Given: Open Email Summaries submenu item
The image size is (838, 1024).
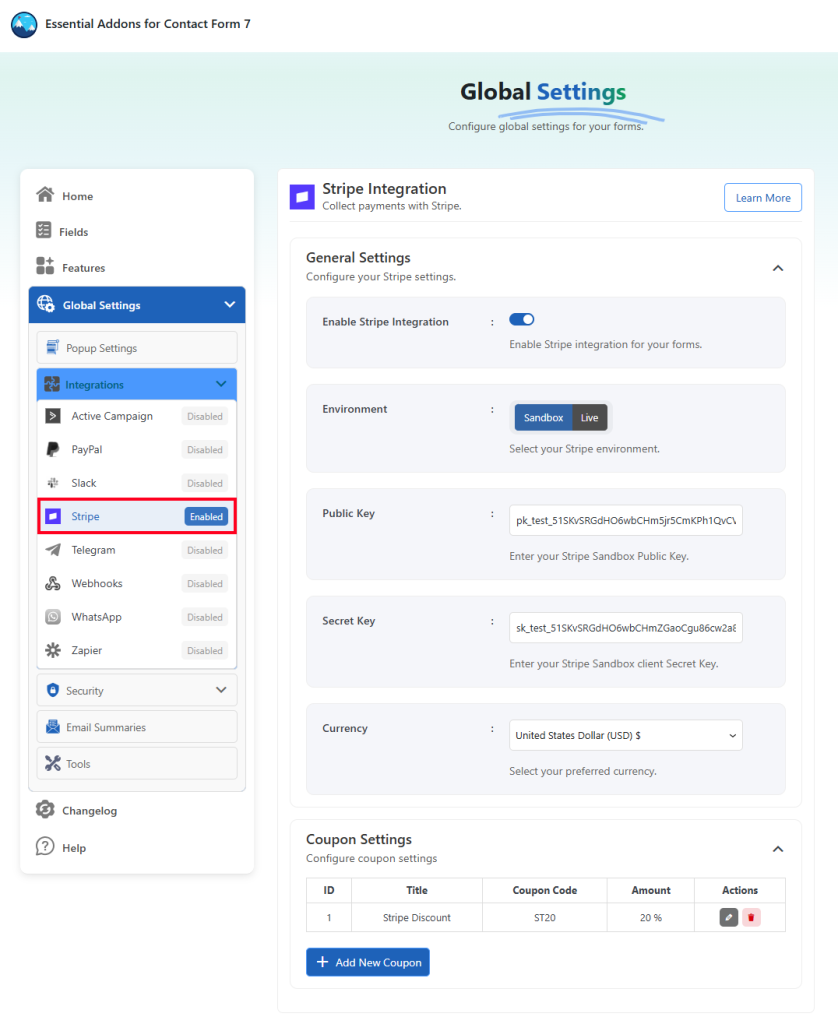Looking at the screenshot, I should (137, 727).
